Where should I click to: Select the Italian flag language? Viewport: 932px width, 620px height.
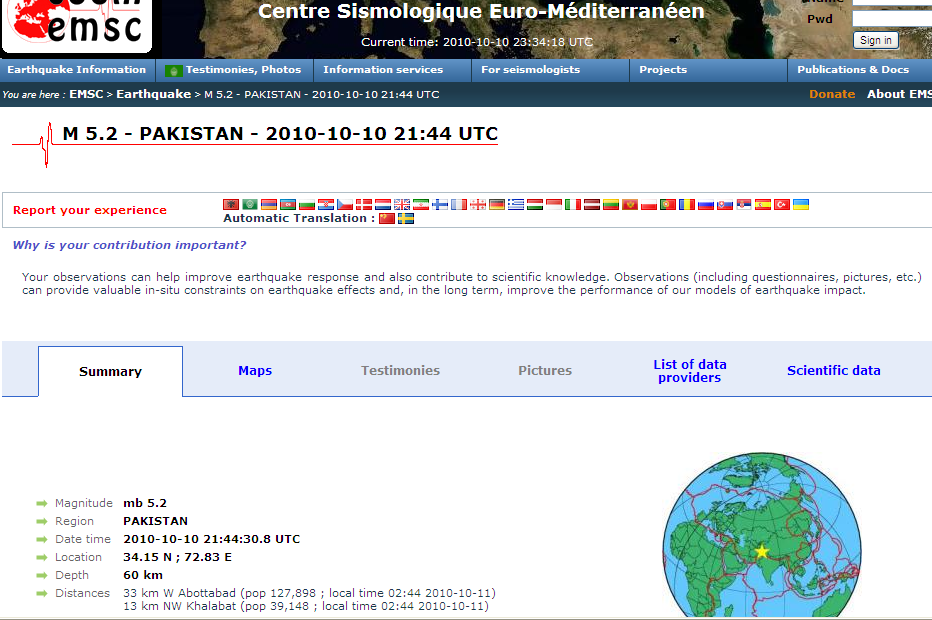(x=574, y=204)
